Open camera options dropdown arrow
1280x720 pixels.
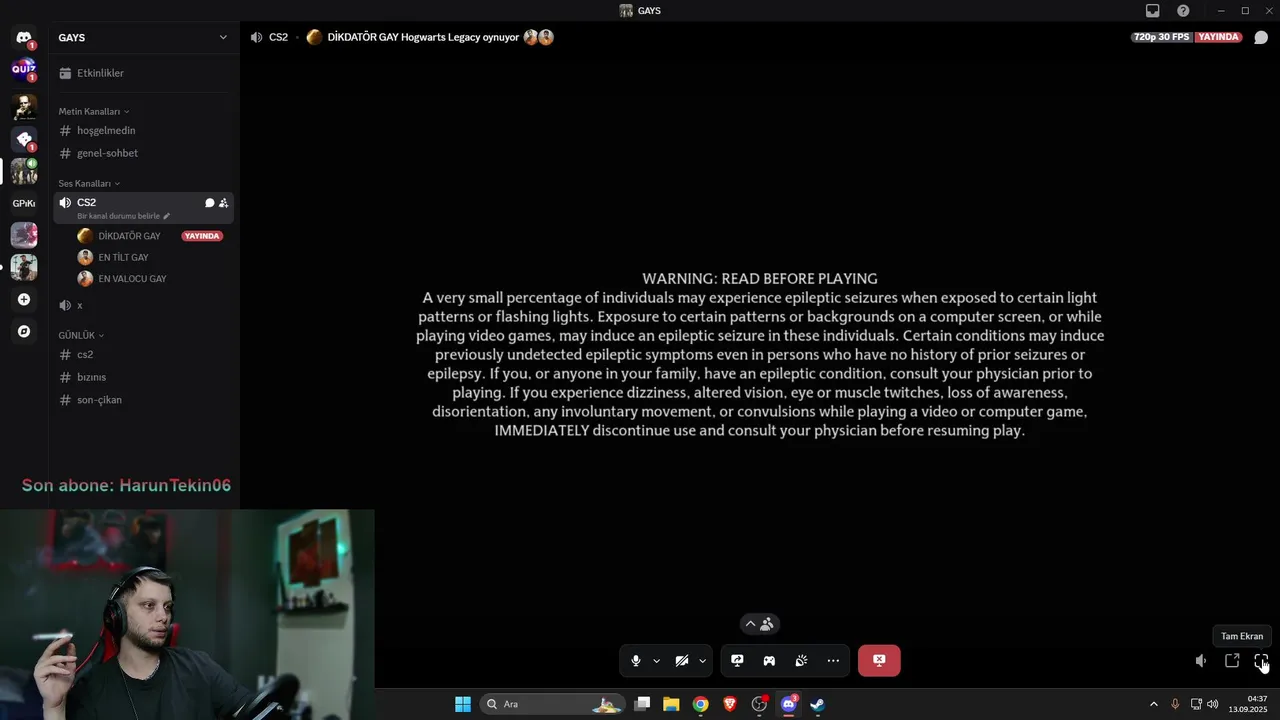pos(702,661)
